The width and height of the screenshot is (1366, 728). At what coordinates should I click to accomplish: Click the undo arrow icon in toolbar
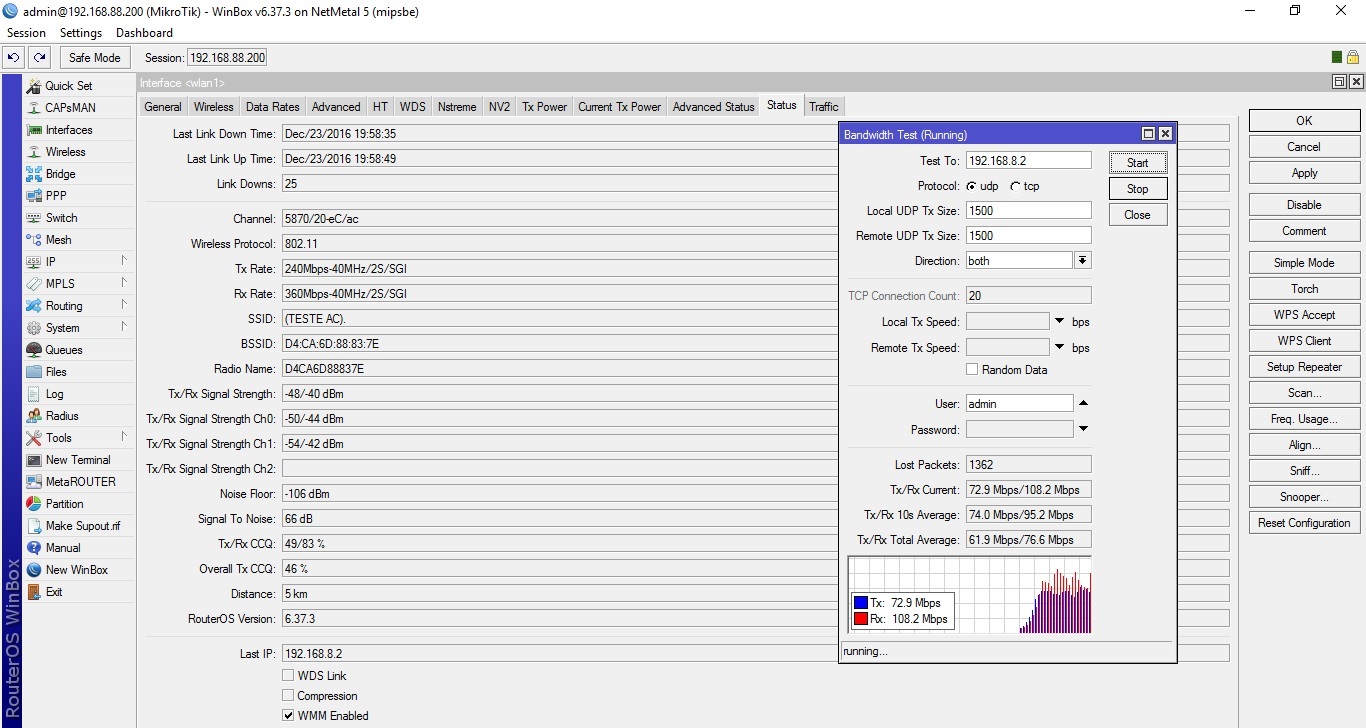click(14, 58)
